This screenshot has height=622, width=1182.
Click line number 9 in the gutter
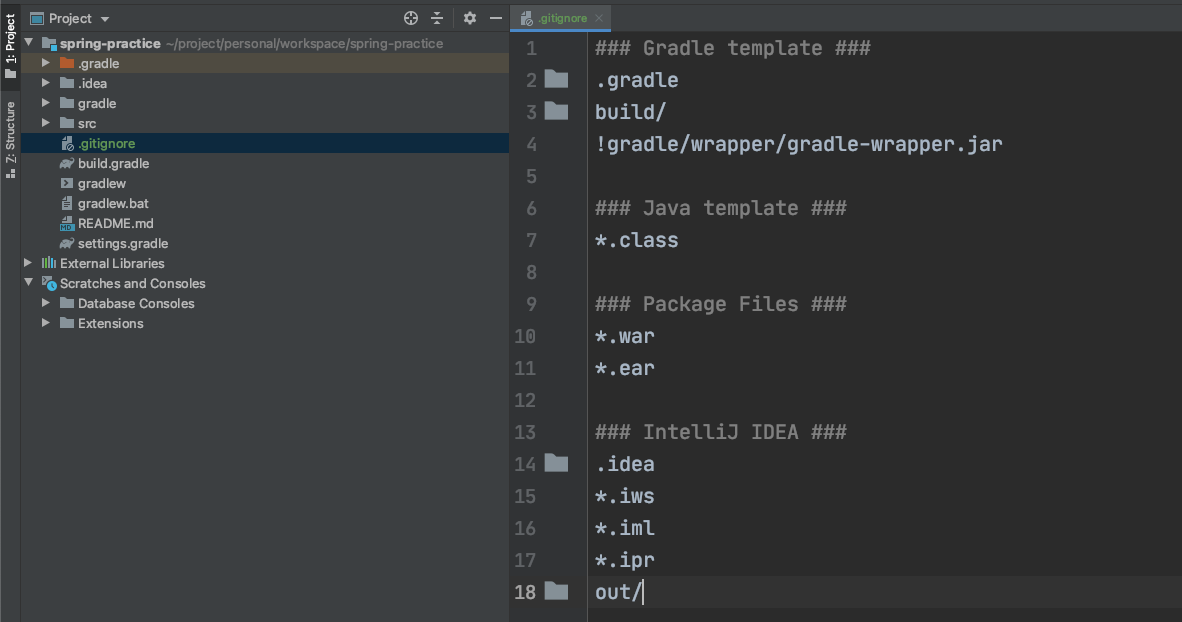pos(531,304)
